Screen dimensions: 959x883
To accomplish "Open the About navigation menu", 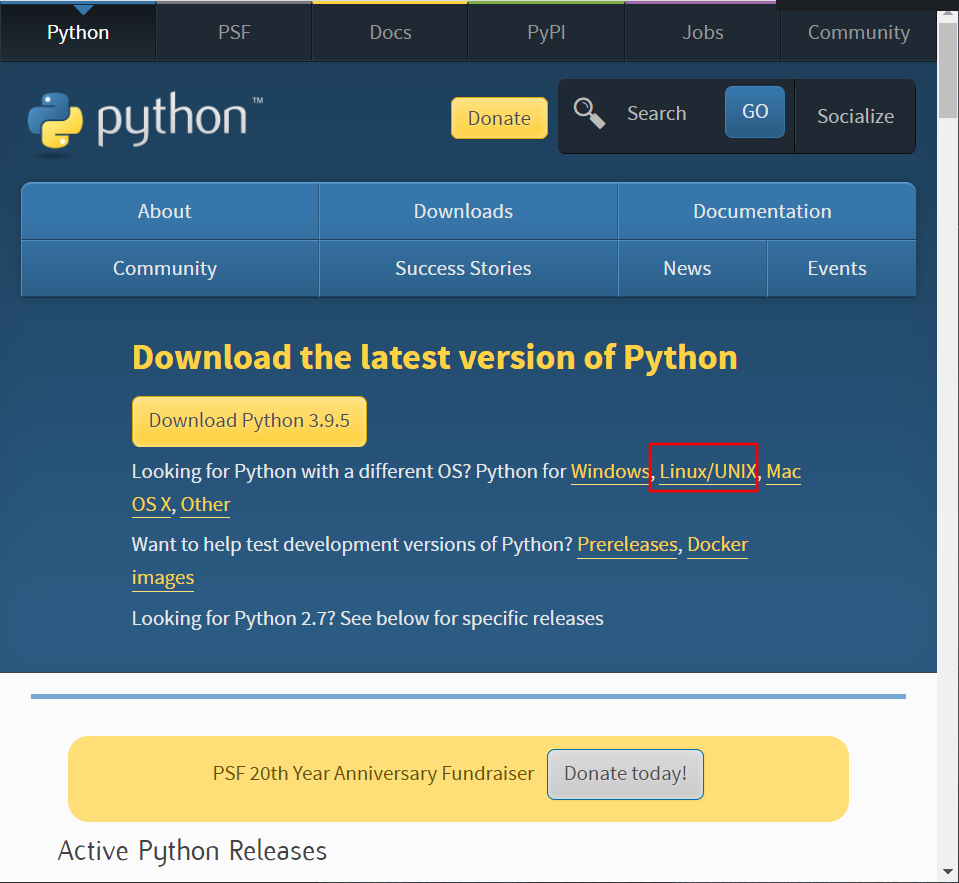I will click(170, 211).
